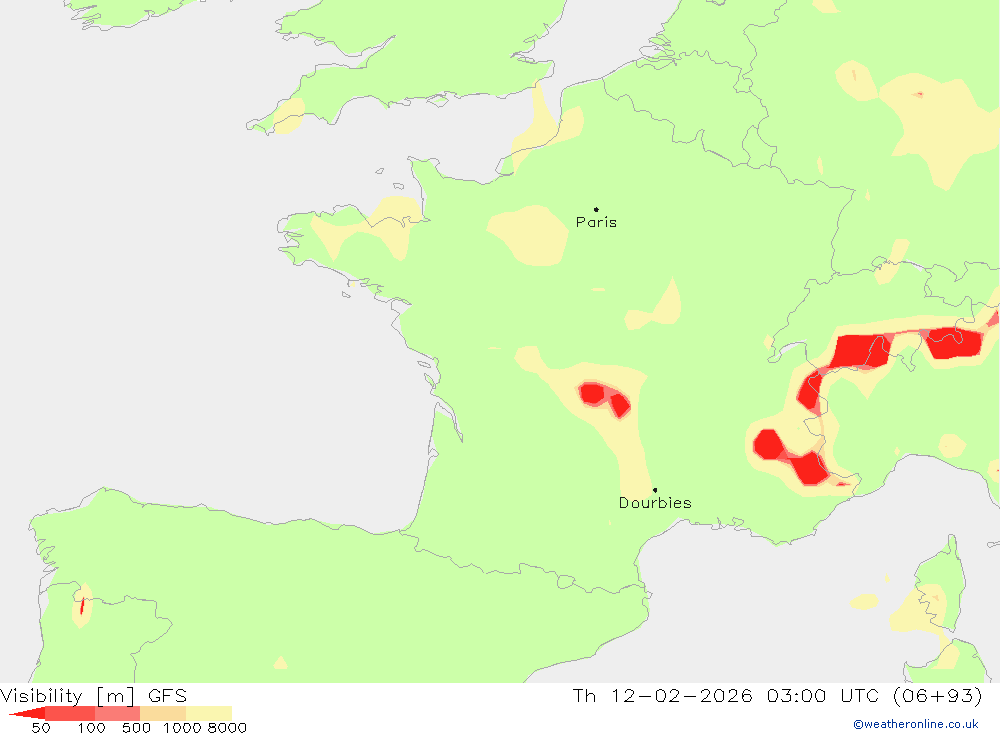Click the legend value '500'
The width and height of the screenshot is (1000, 733).
tap(136, 728)
